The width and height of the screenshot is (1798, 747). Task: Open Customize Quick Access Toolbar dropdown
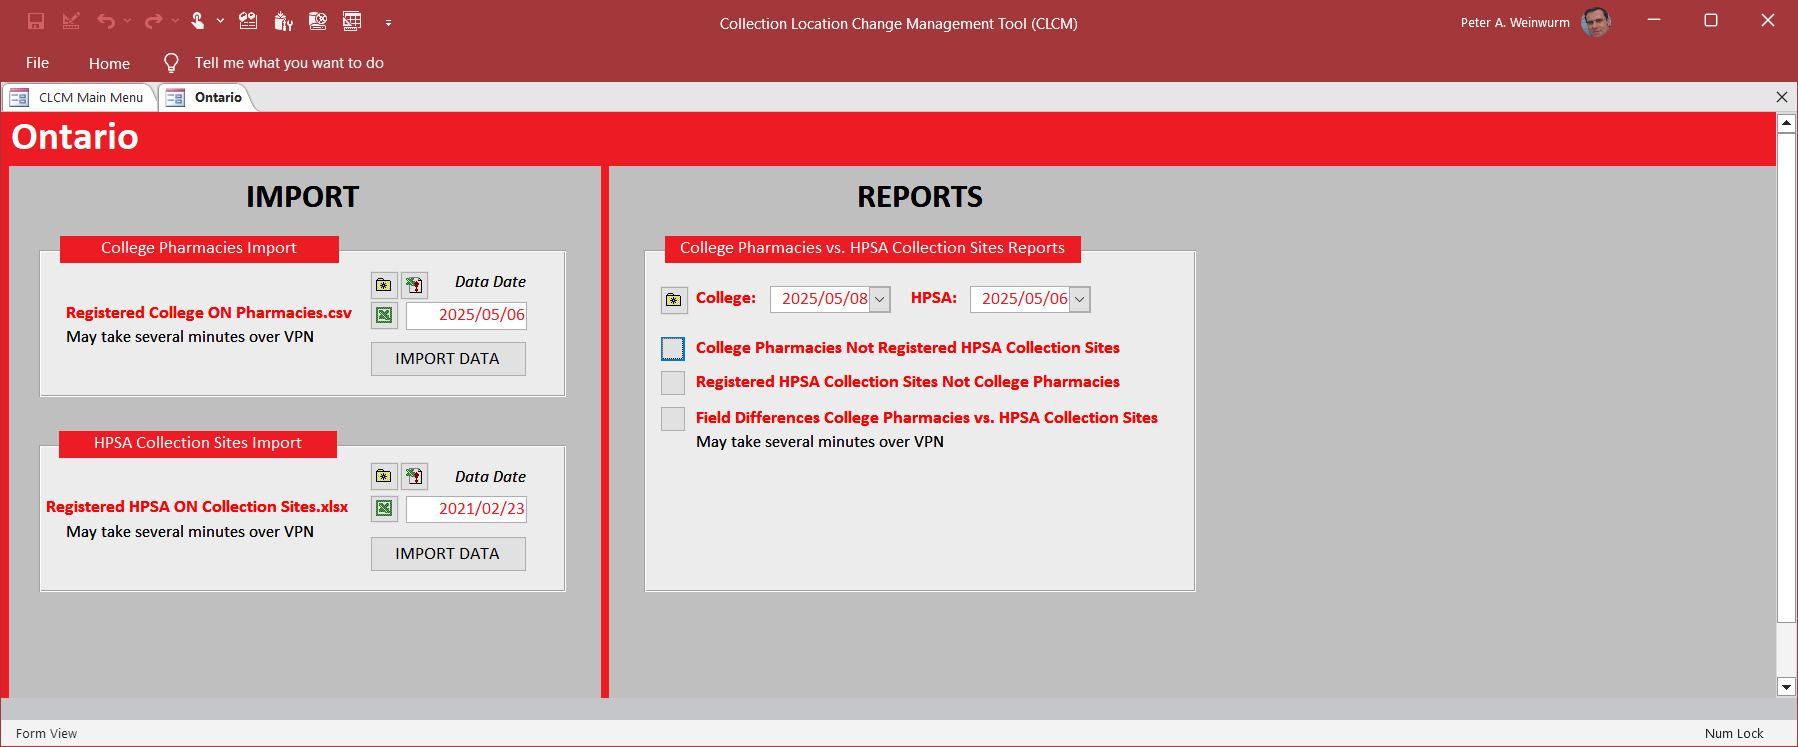click(388, 22)
